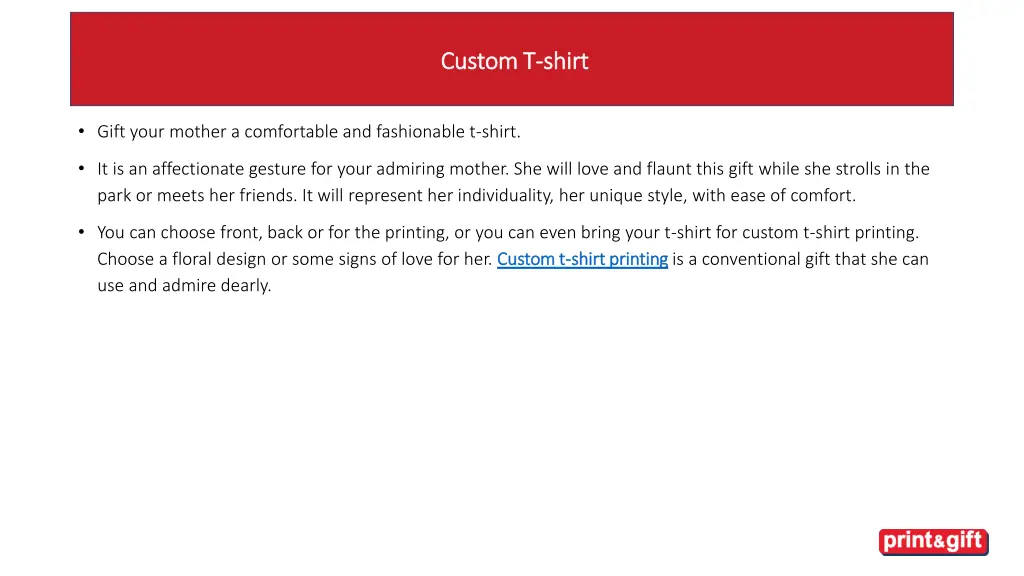
Task: Click the print&gift logo
Action: (x=933, y=542)
